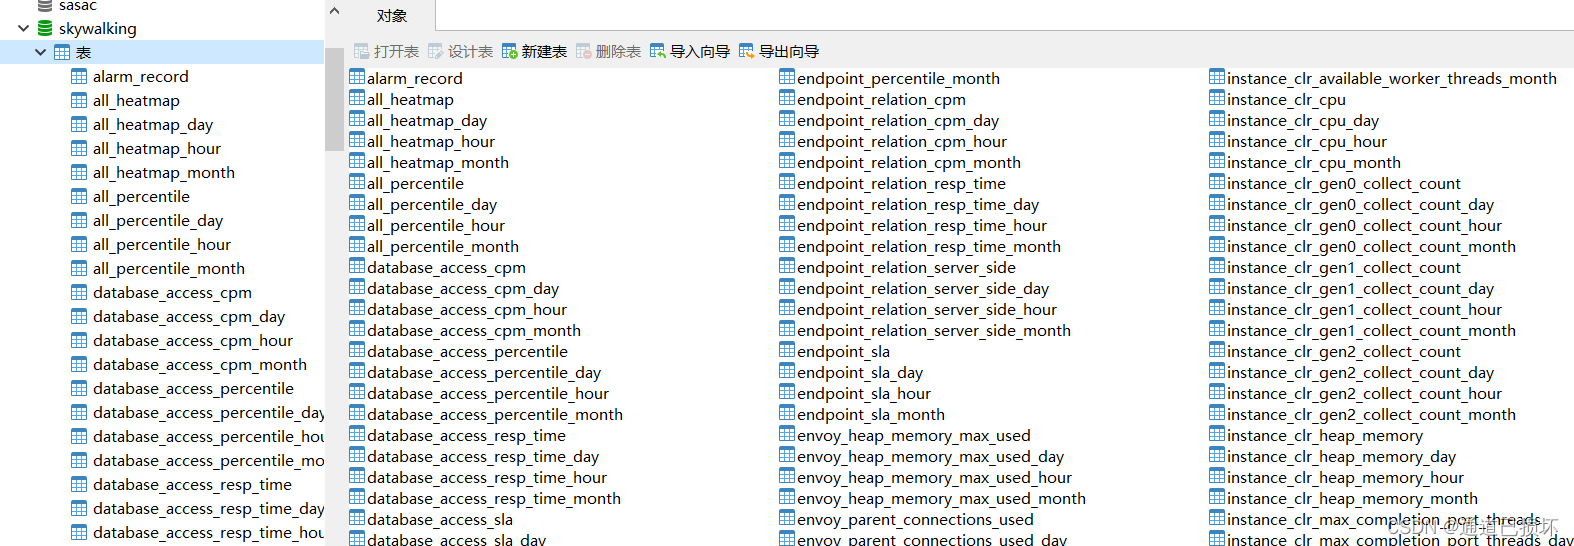Select instance_clr_gen1_collect_count_month table
Screen dimensions: 1574x546
1371,330
